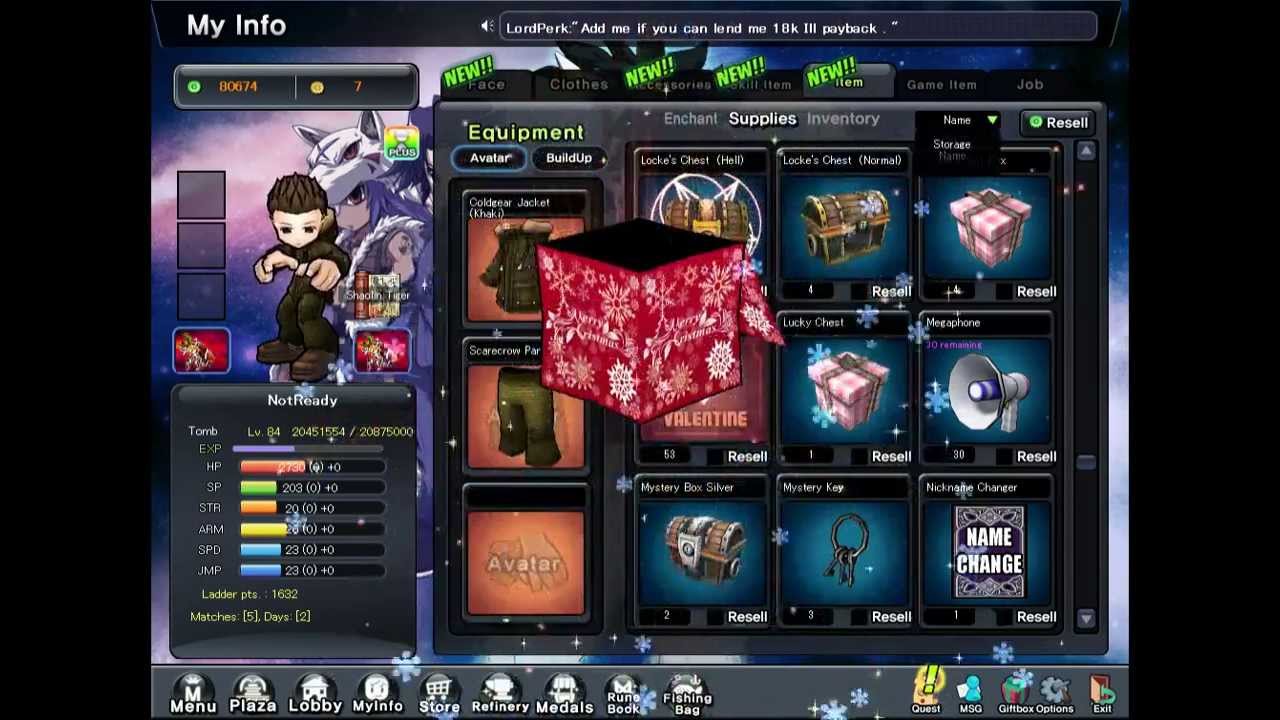This screenshot has width=1280, height=720.
Task: Check the Resell box for Mystery Key
Action: click(x=860, y=617)
